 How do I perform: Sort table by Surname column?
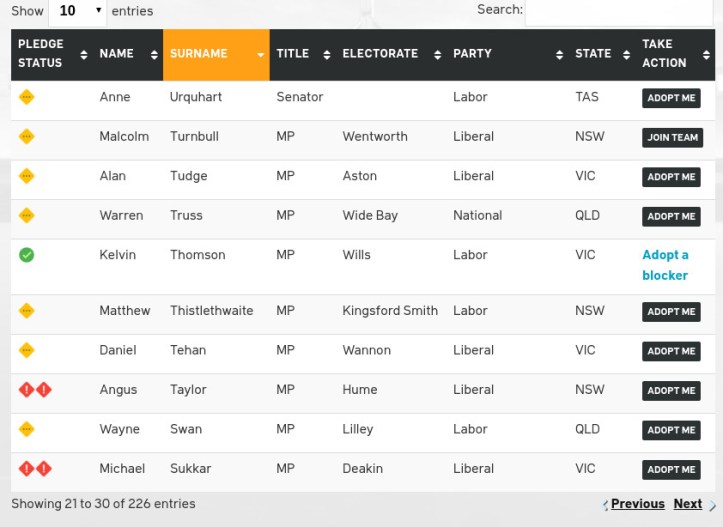215,54
